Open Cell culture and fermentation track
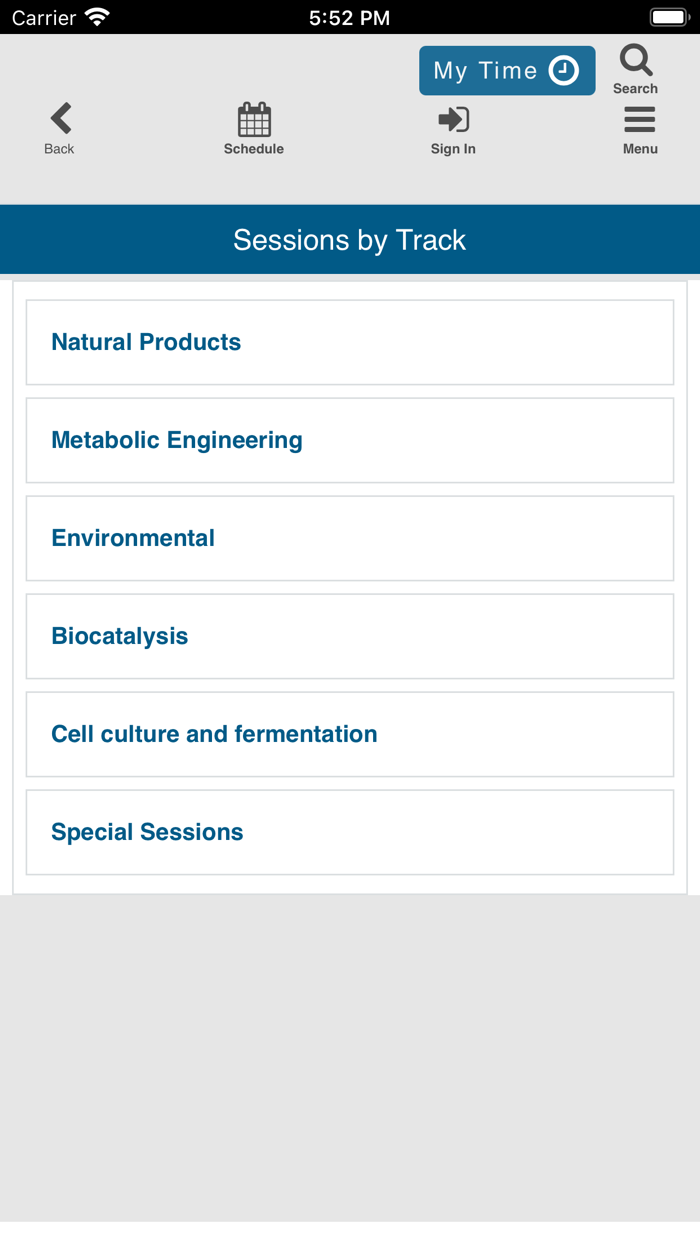 tap(350, 734)
